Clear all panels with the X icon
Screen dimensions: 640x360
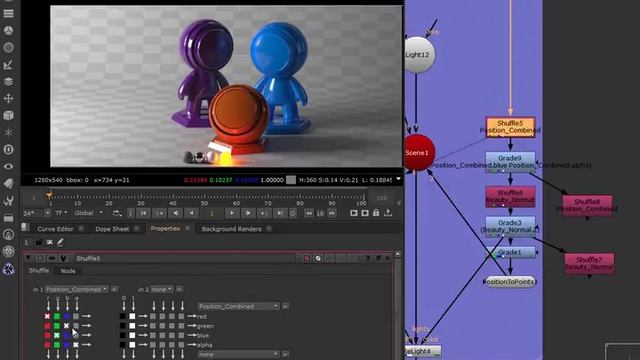(49, 242)
